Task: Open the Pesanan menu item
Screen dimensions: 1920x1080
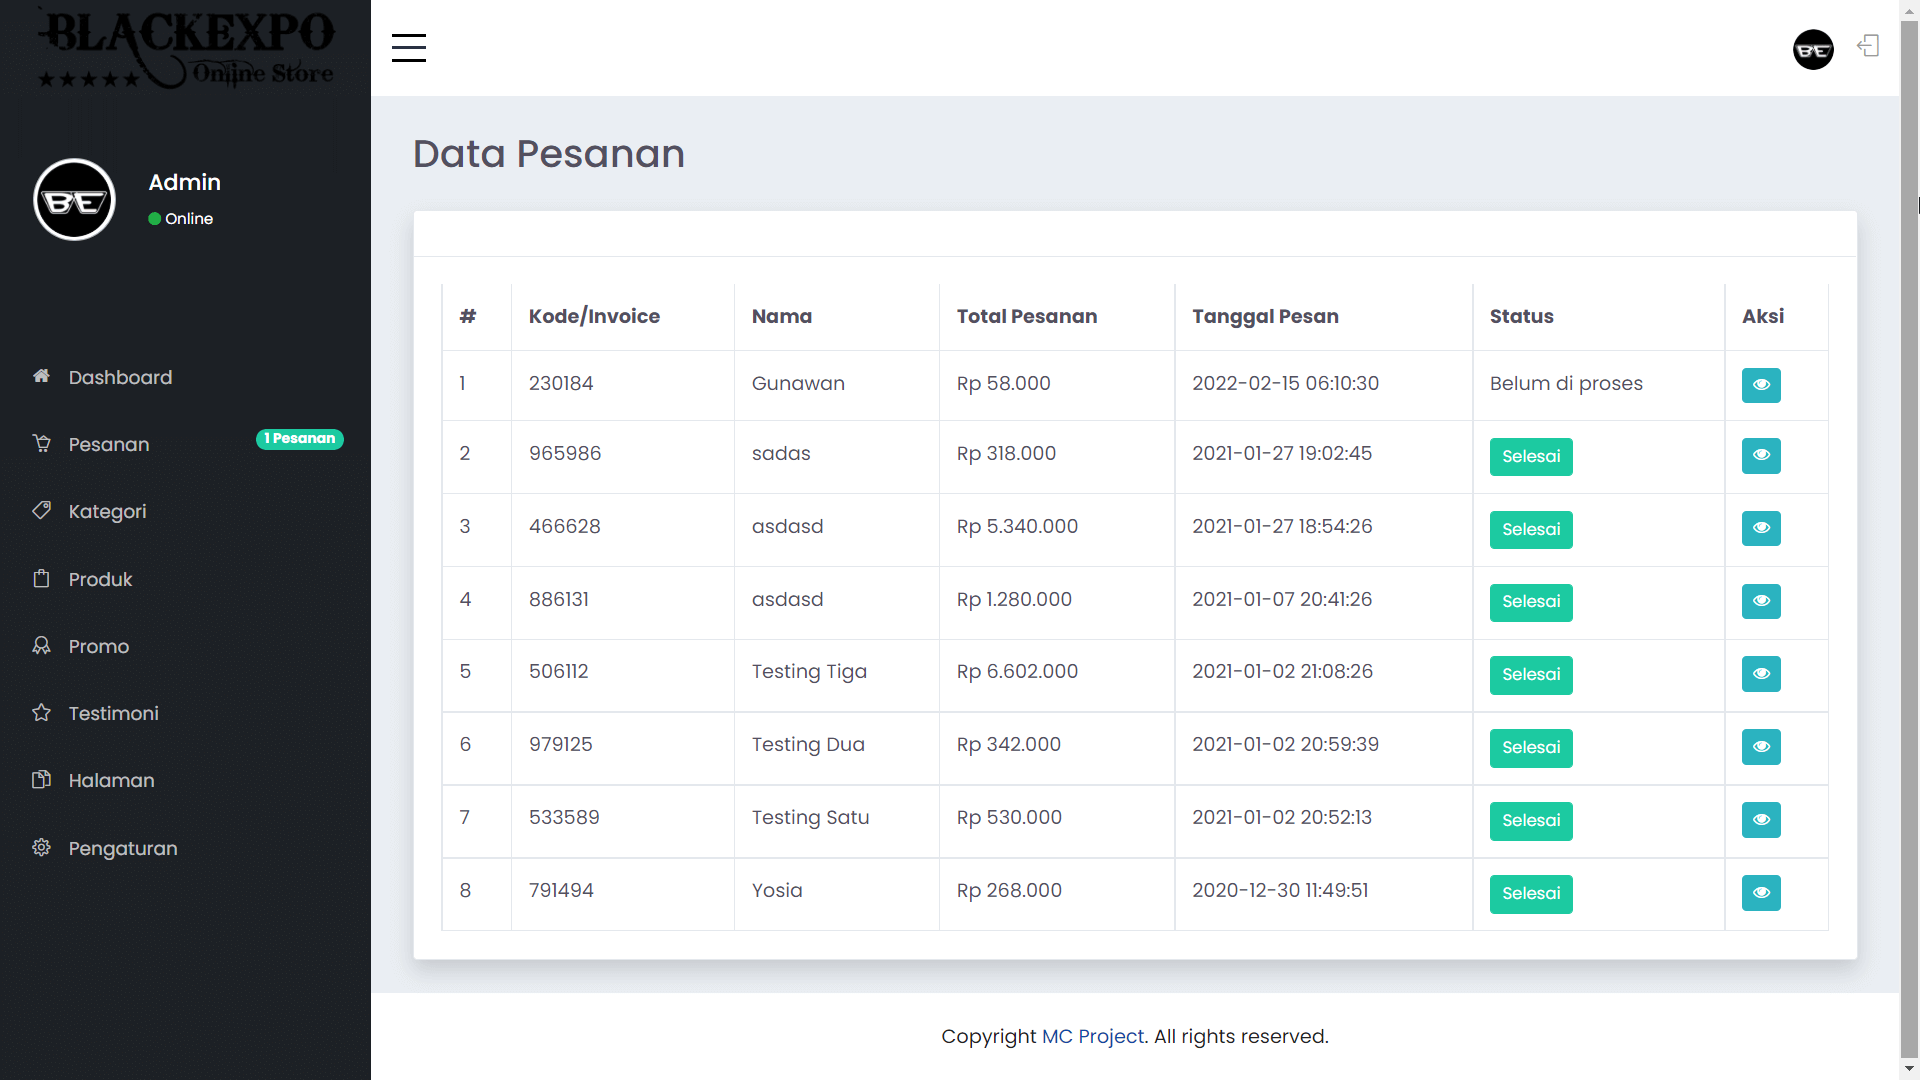Action: pos(108,443)
